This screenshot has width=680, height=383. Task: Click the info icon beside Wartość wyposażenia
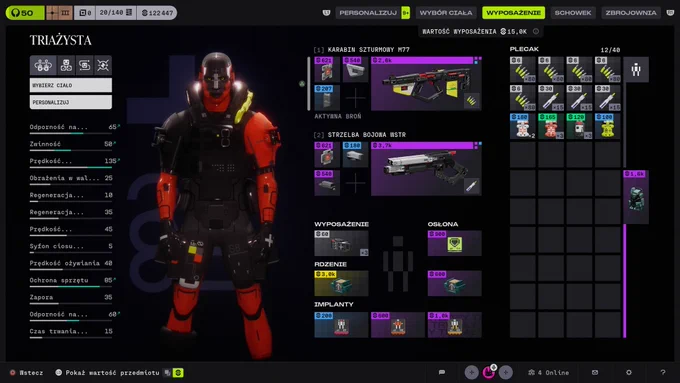click(x=536, y=31)
